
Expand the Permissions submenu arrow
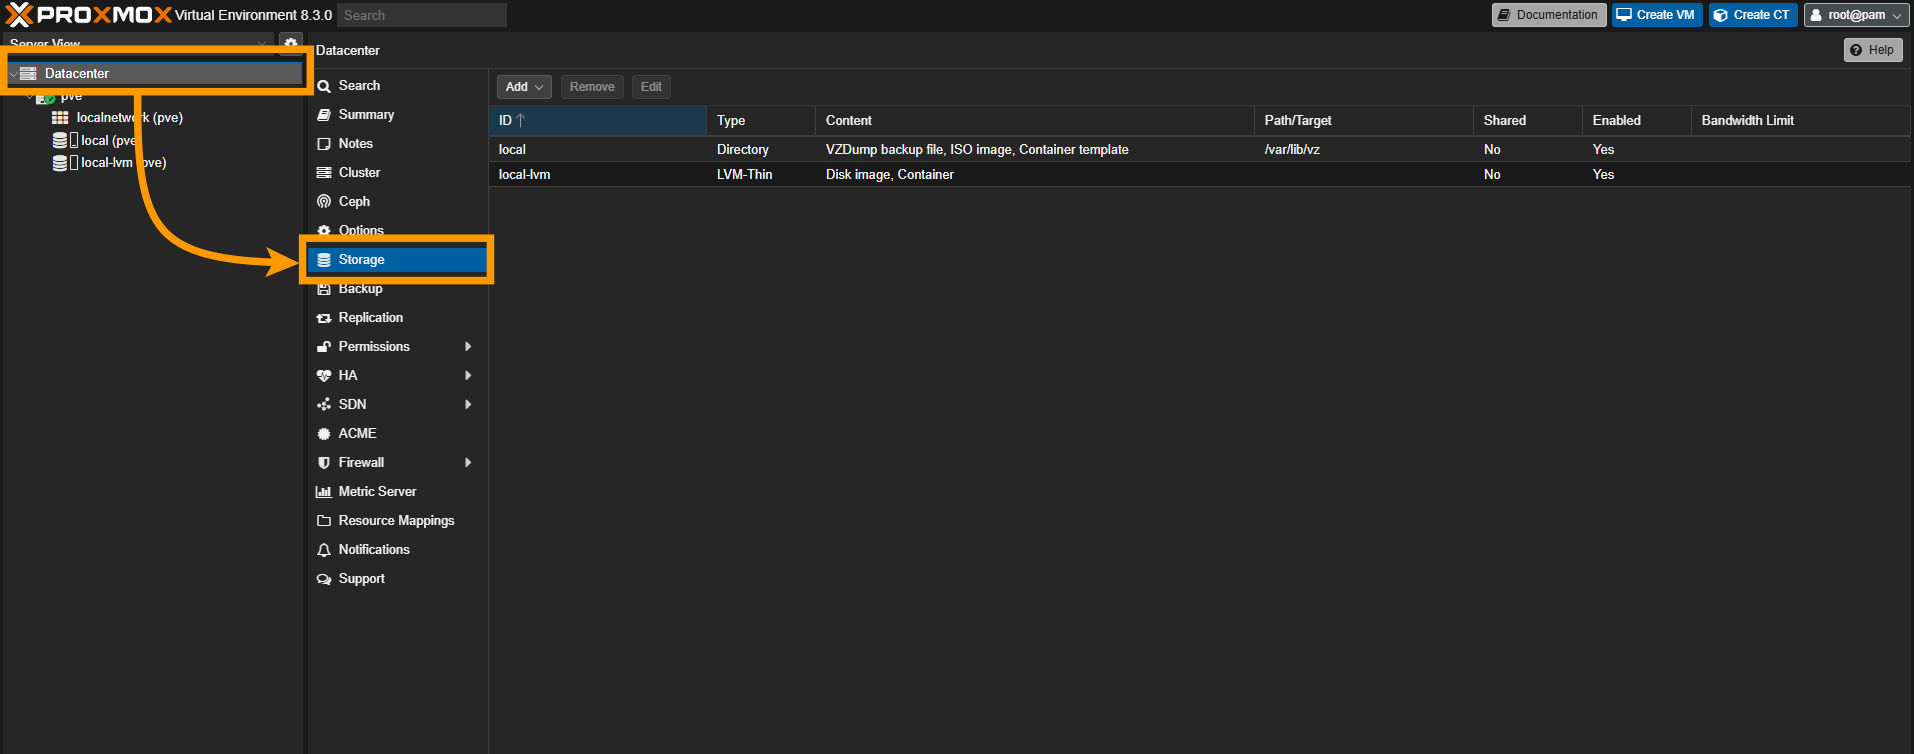click(x=468, y=347)
